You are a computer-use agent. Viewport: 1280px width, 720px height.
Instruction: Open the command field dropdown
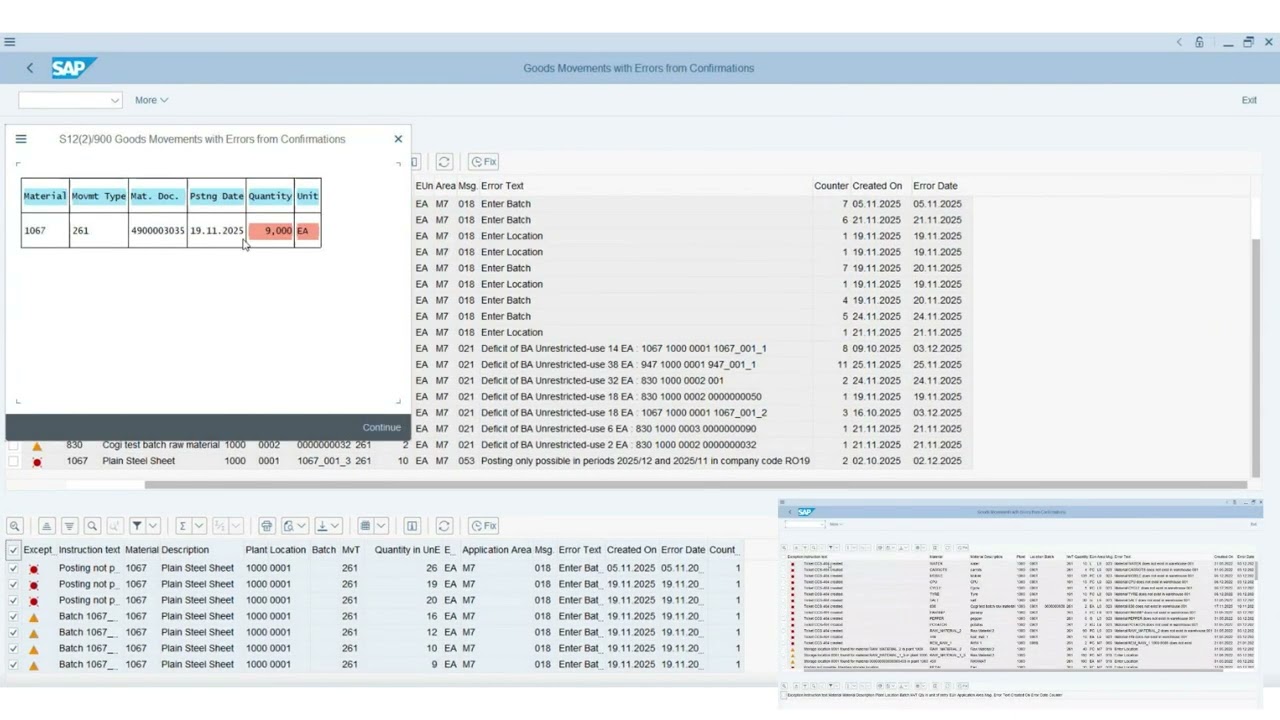[x=114, y=100]
